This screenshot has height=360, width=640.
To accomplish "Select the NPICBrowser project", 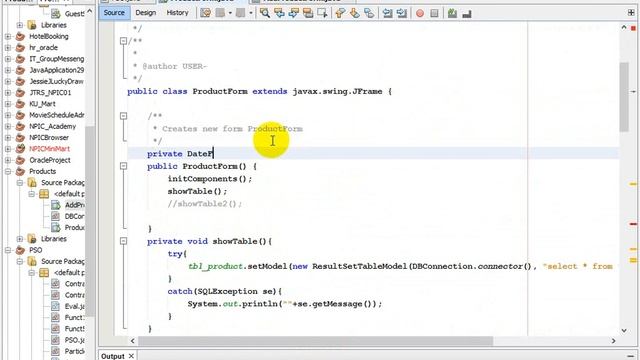I will [x=49, y=138].
